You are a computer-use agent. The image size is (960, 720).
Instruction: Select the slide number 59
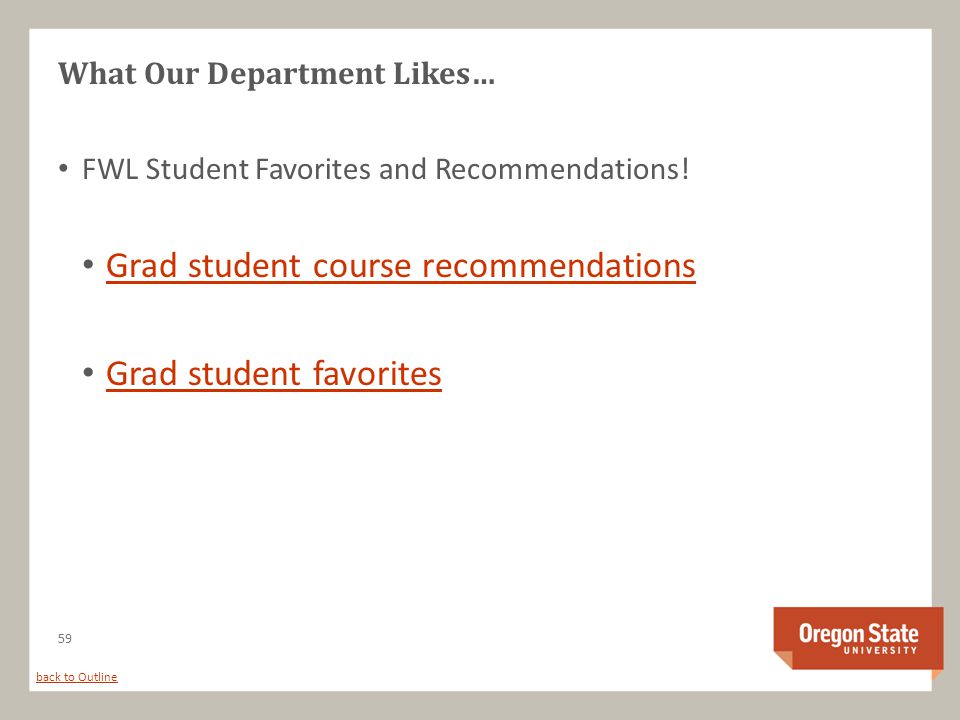65,639
